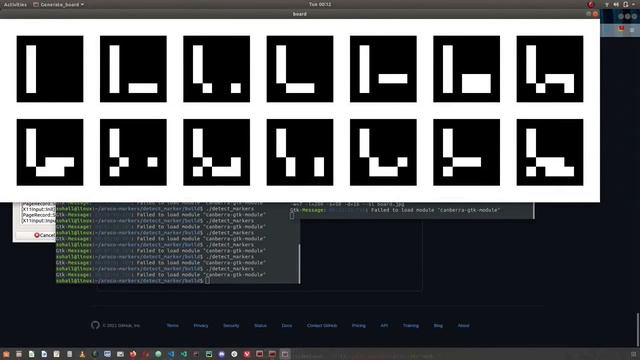
Task: Open the Blog footer link
Action: pyautogui.click(x=438, y=326)
